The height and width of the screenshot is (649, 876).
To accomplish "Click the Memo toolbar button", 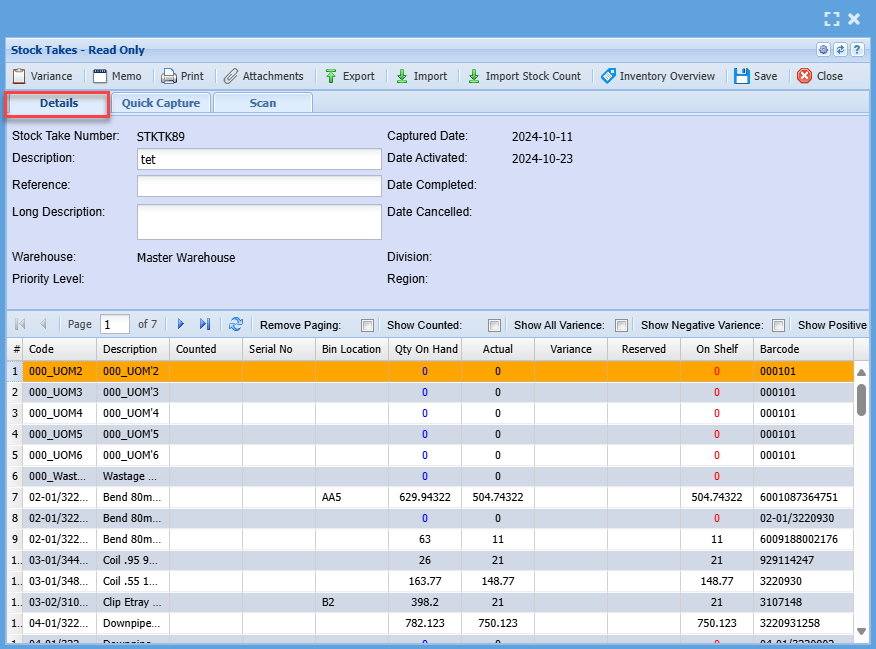I will coord(116,76).
